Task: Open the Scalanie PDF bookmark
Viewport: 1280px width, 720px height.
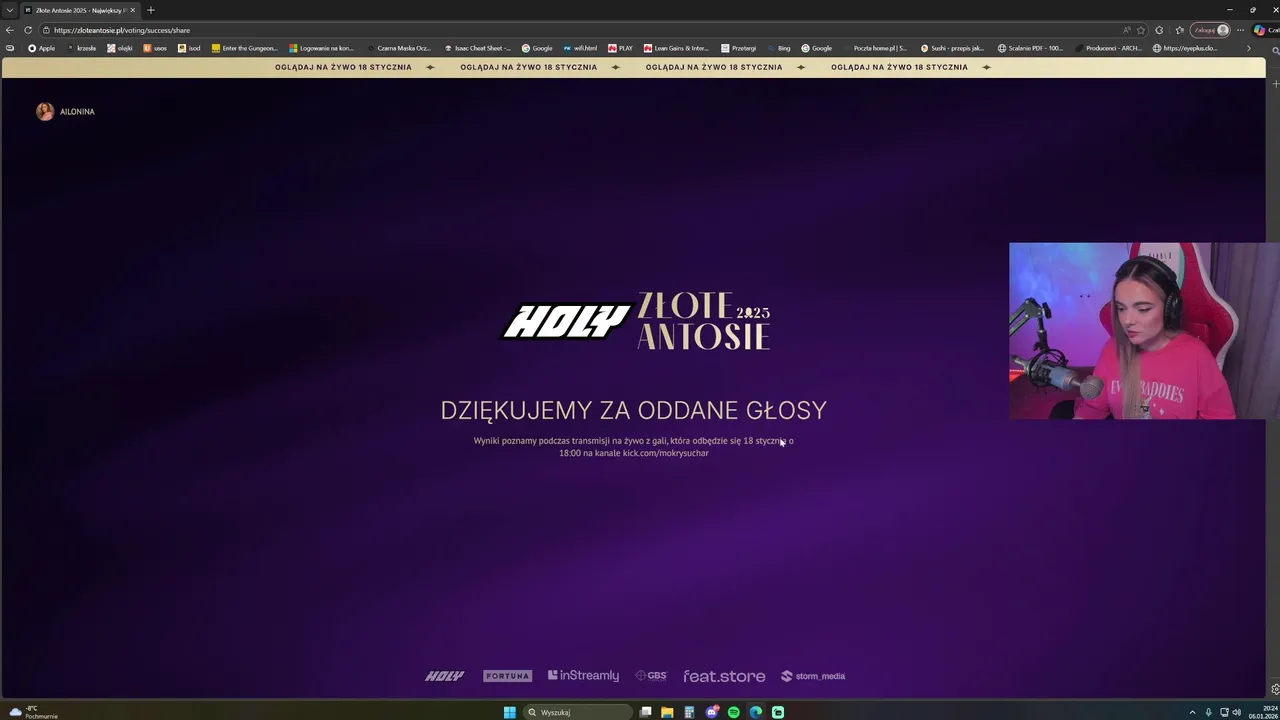Action: click(1030, 48)
